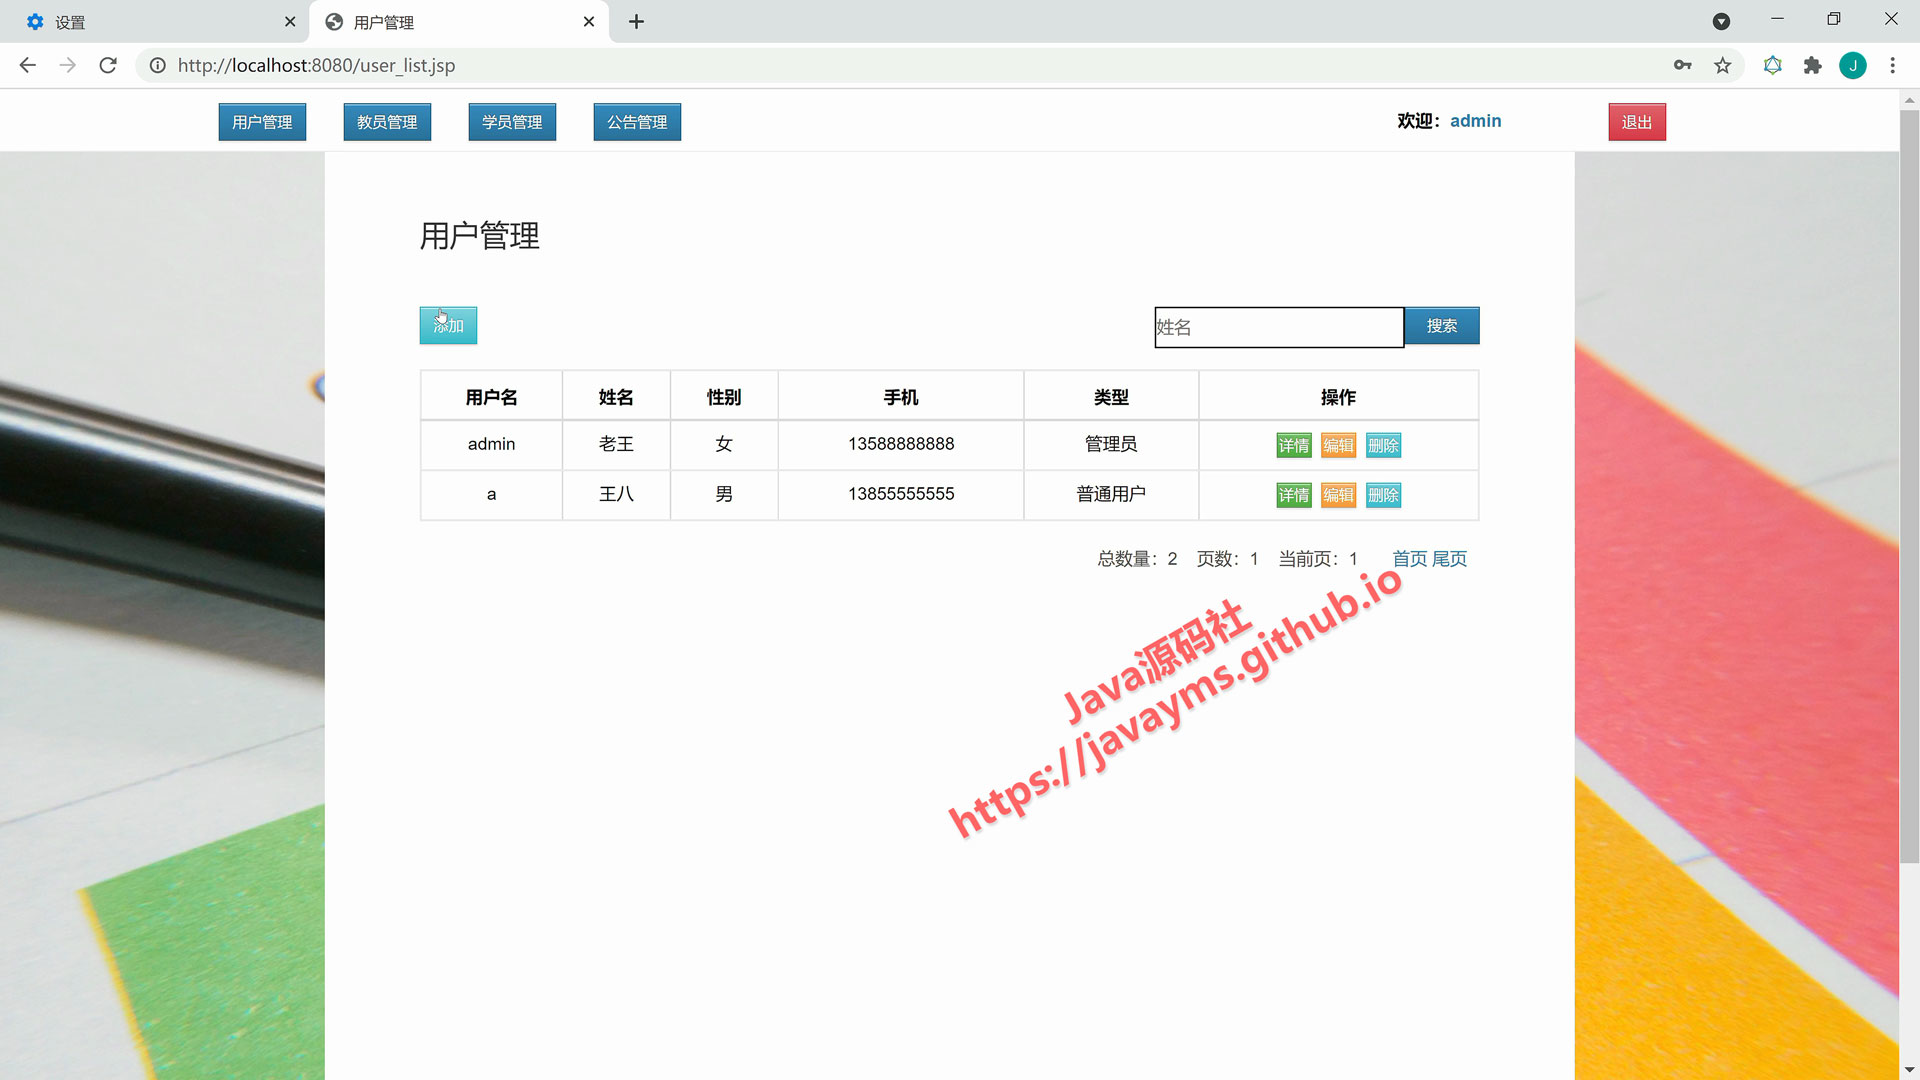Close the 用户管理 tab

589,21
